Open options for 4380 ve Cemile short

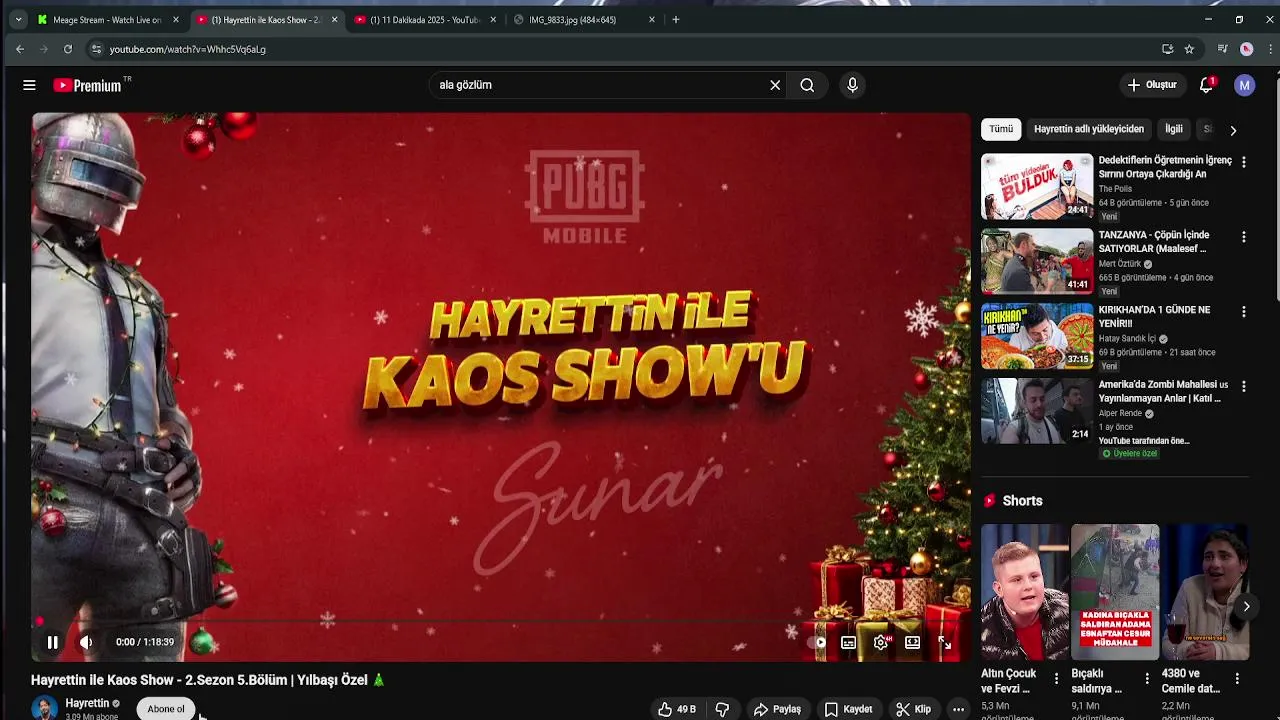click(x=1237, y=679)
